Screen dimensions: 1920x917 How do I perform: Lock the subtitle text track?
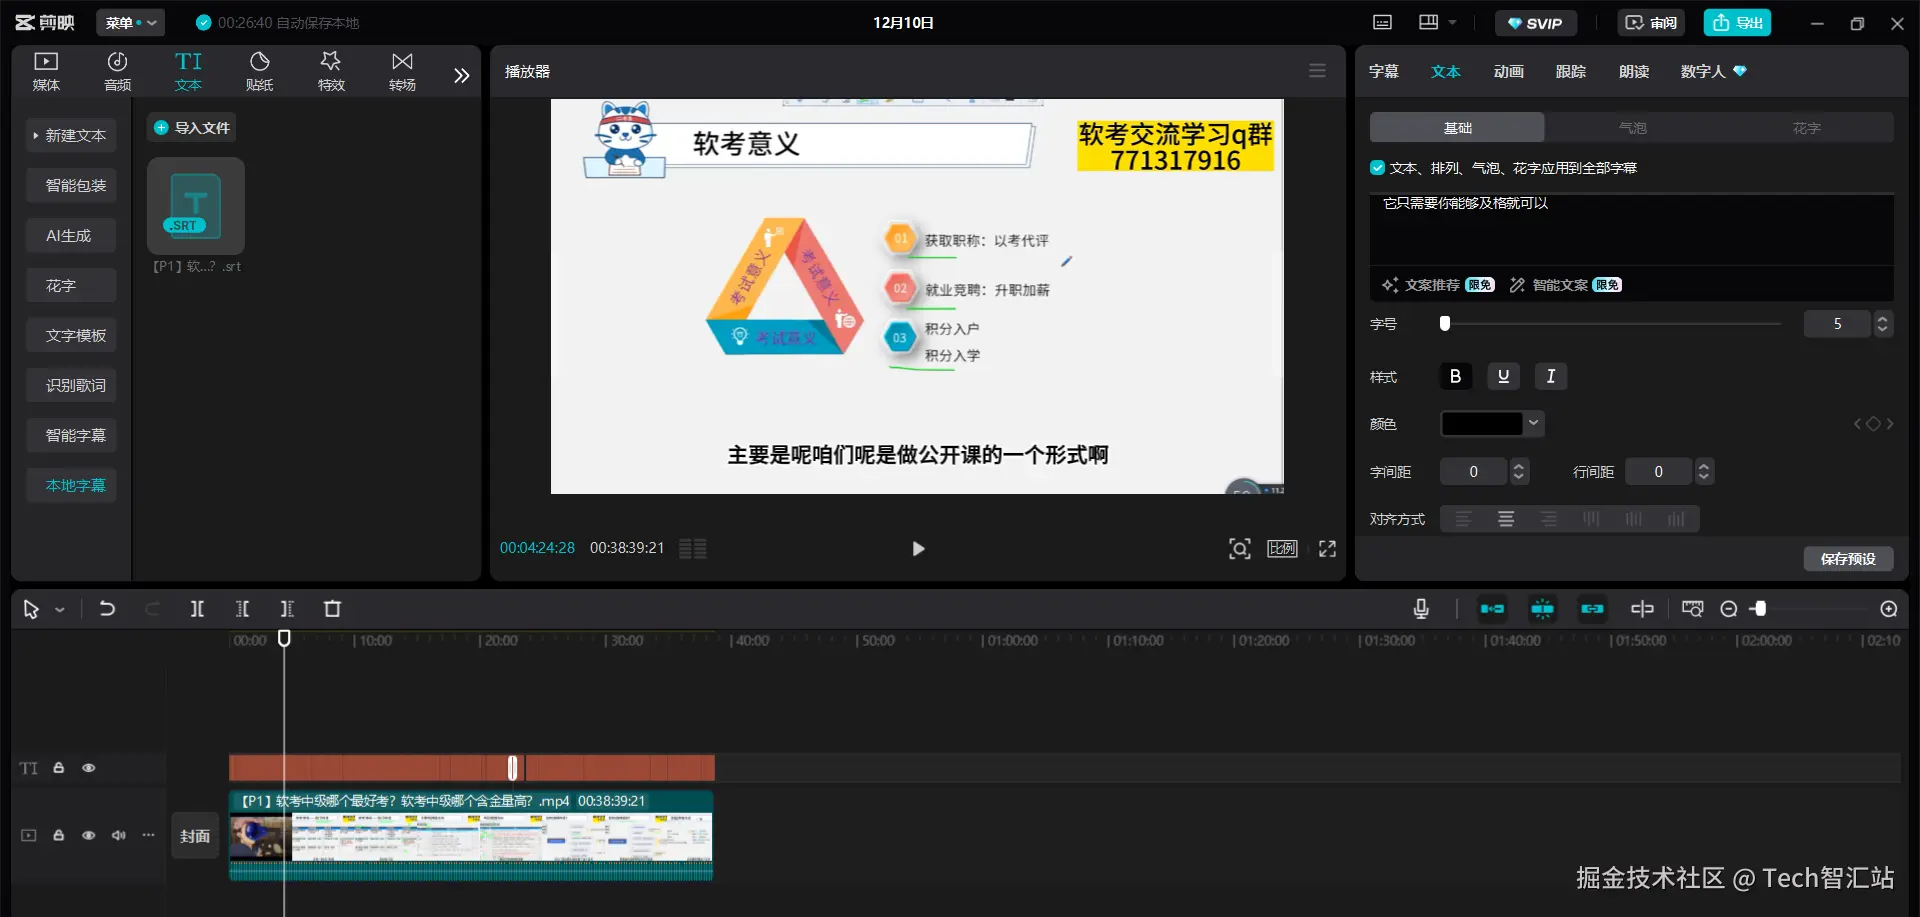(x=59, y=768)
